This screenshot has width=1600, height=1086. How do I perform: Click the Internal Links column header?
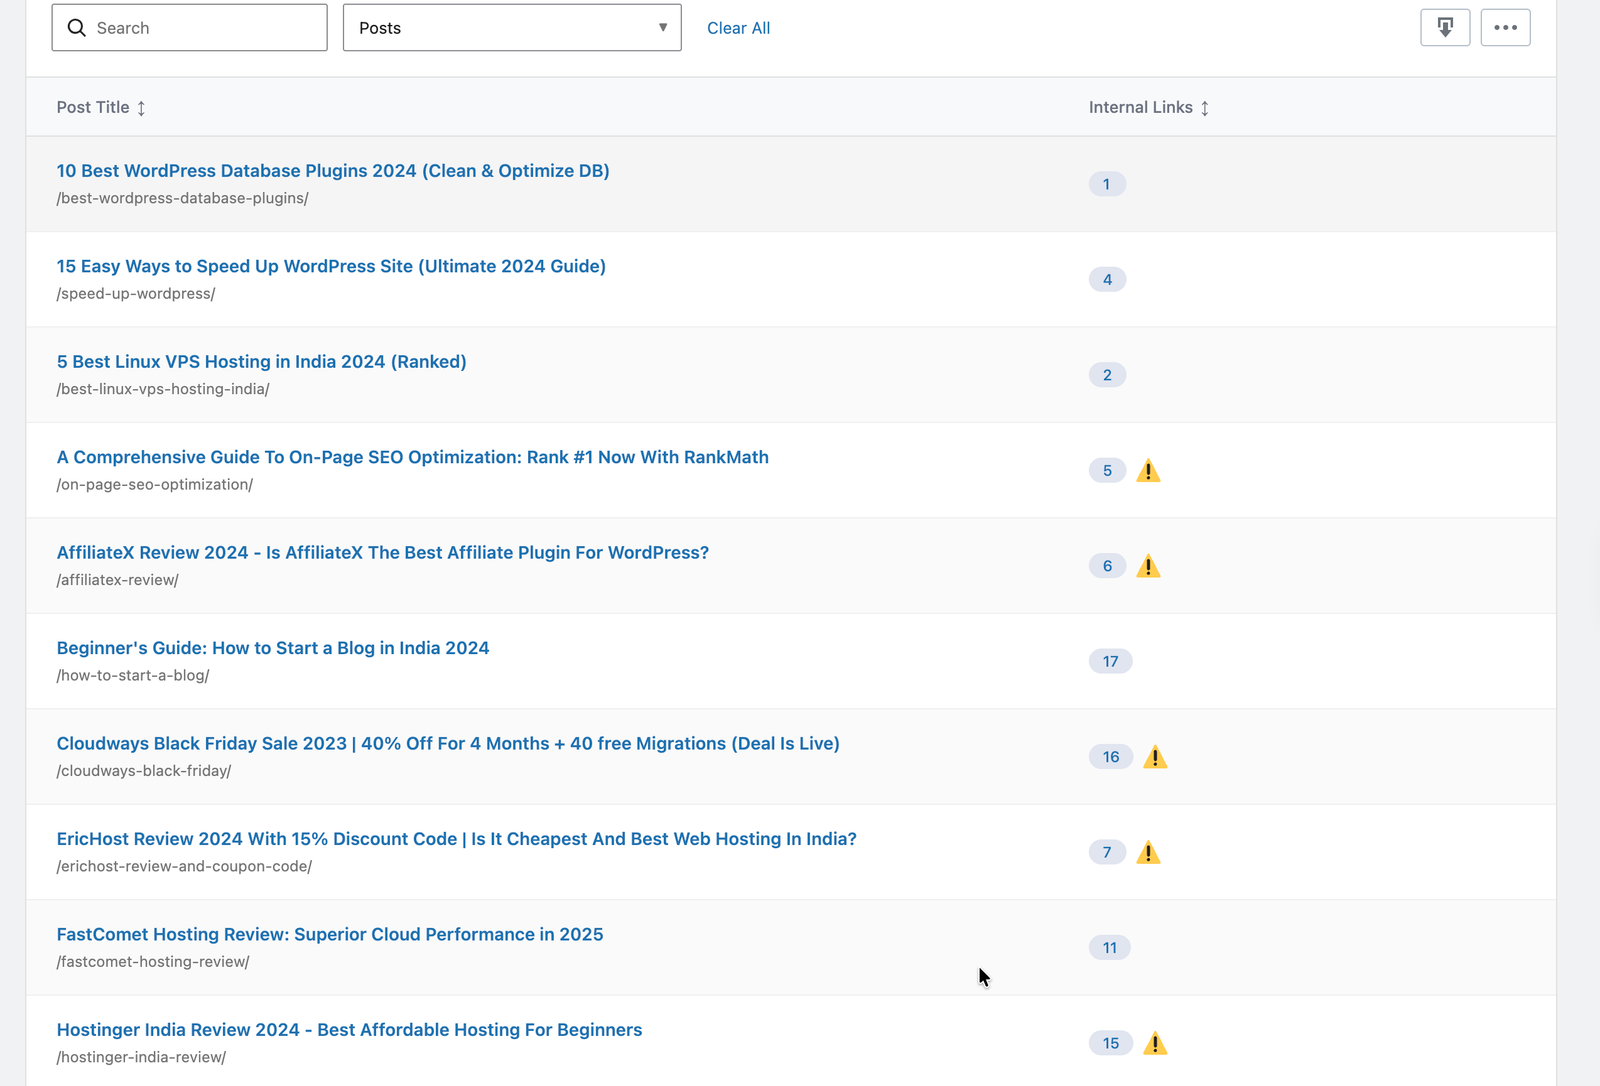[x=1141, y=107]
